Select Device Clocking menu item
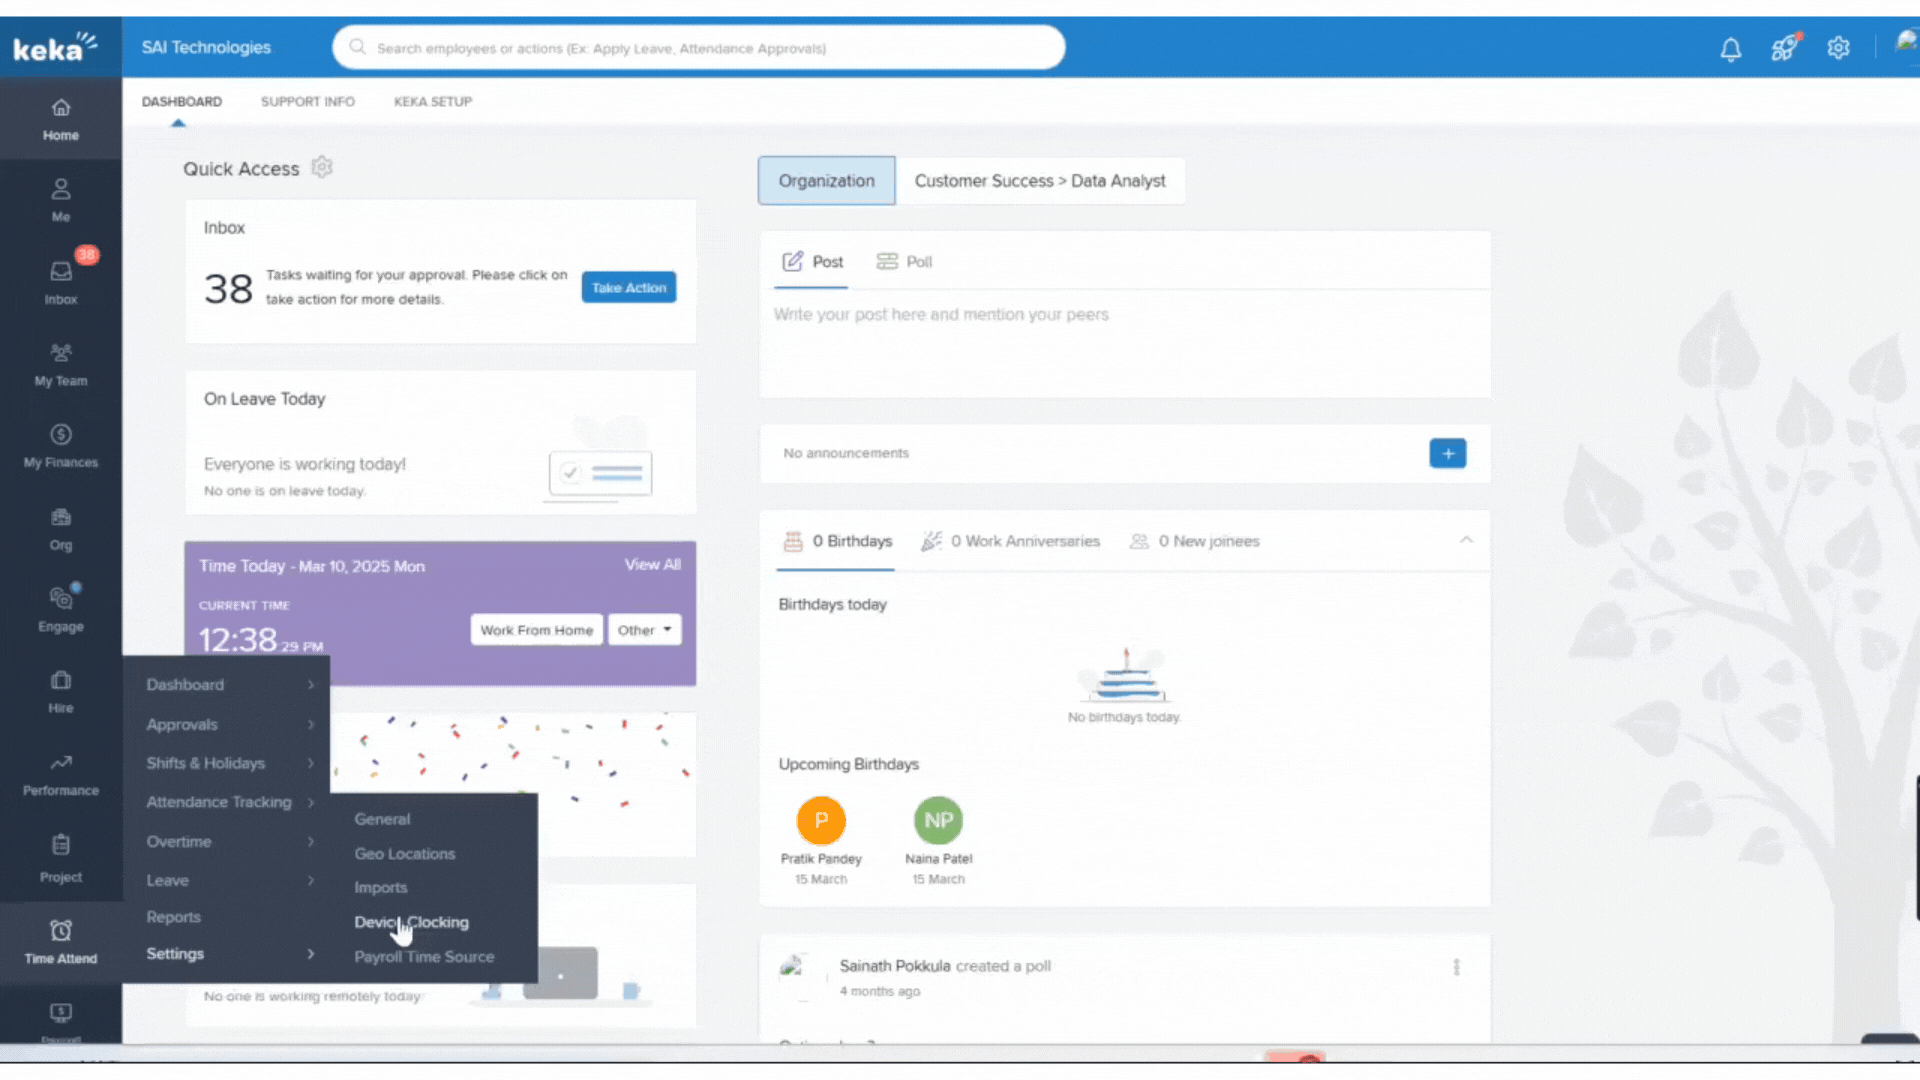The image size is (1920, 1080). coord(411,922)
